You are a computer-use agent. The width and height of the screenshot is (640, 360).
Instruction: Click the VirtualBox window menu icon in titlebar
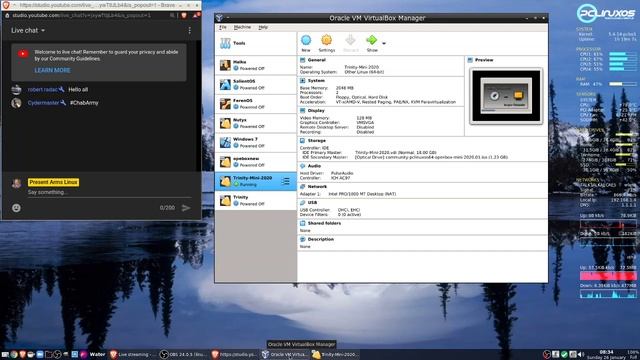(x=220, y=18)
